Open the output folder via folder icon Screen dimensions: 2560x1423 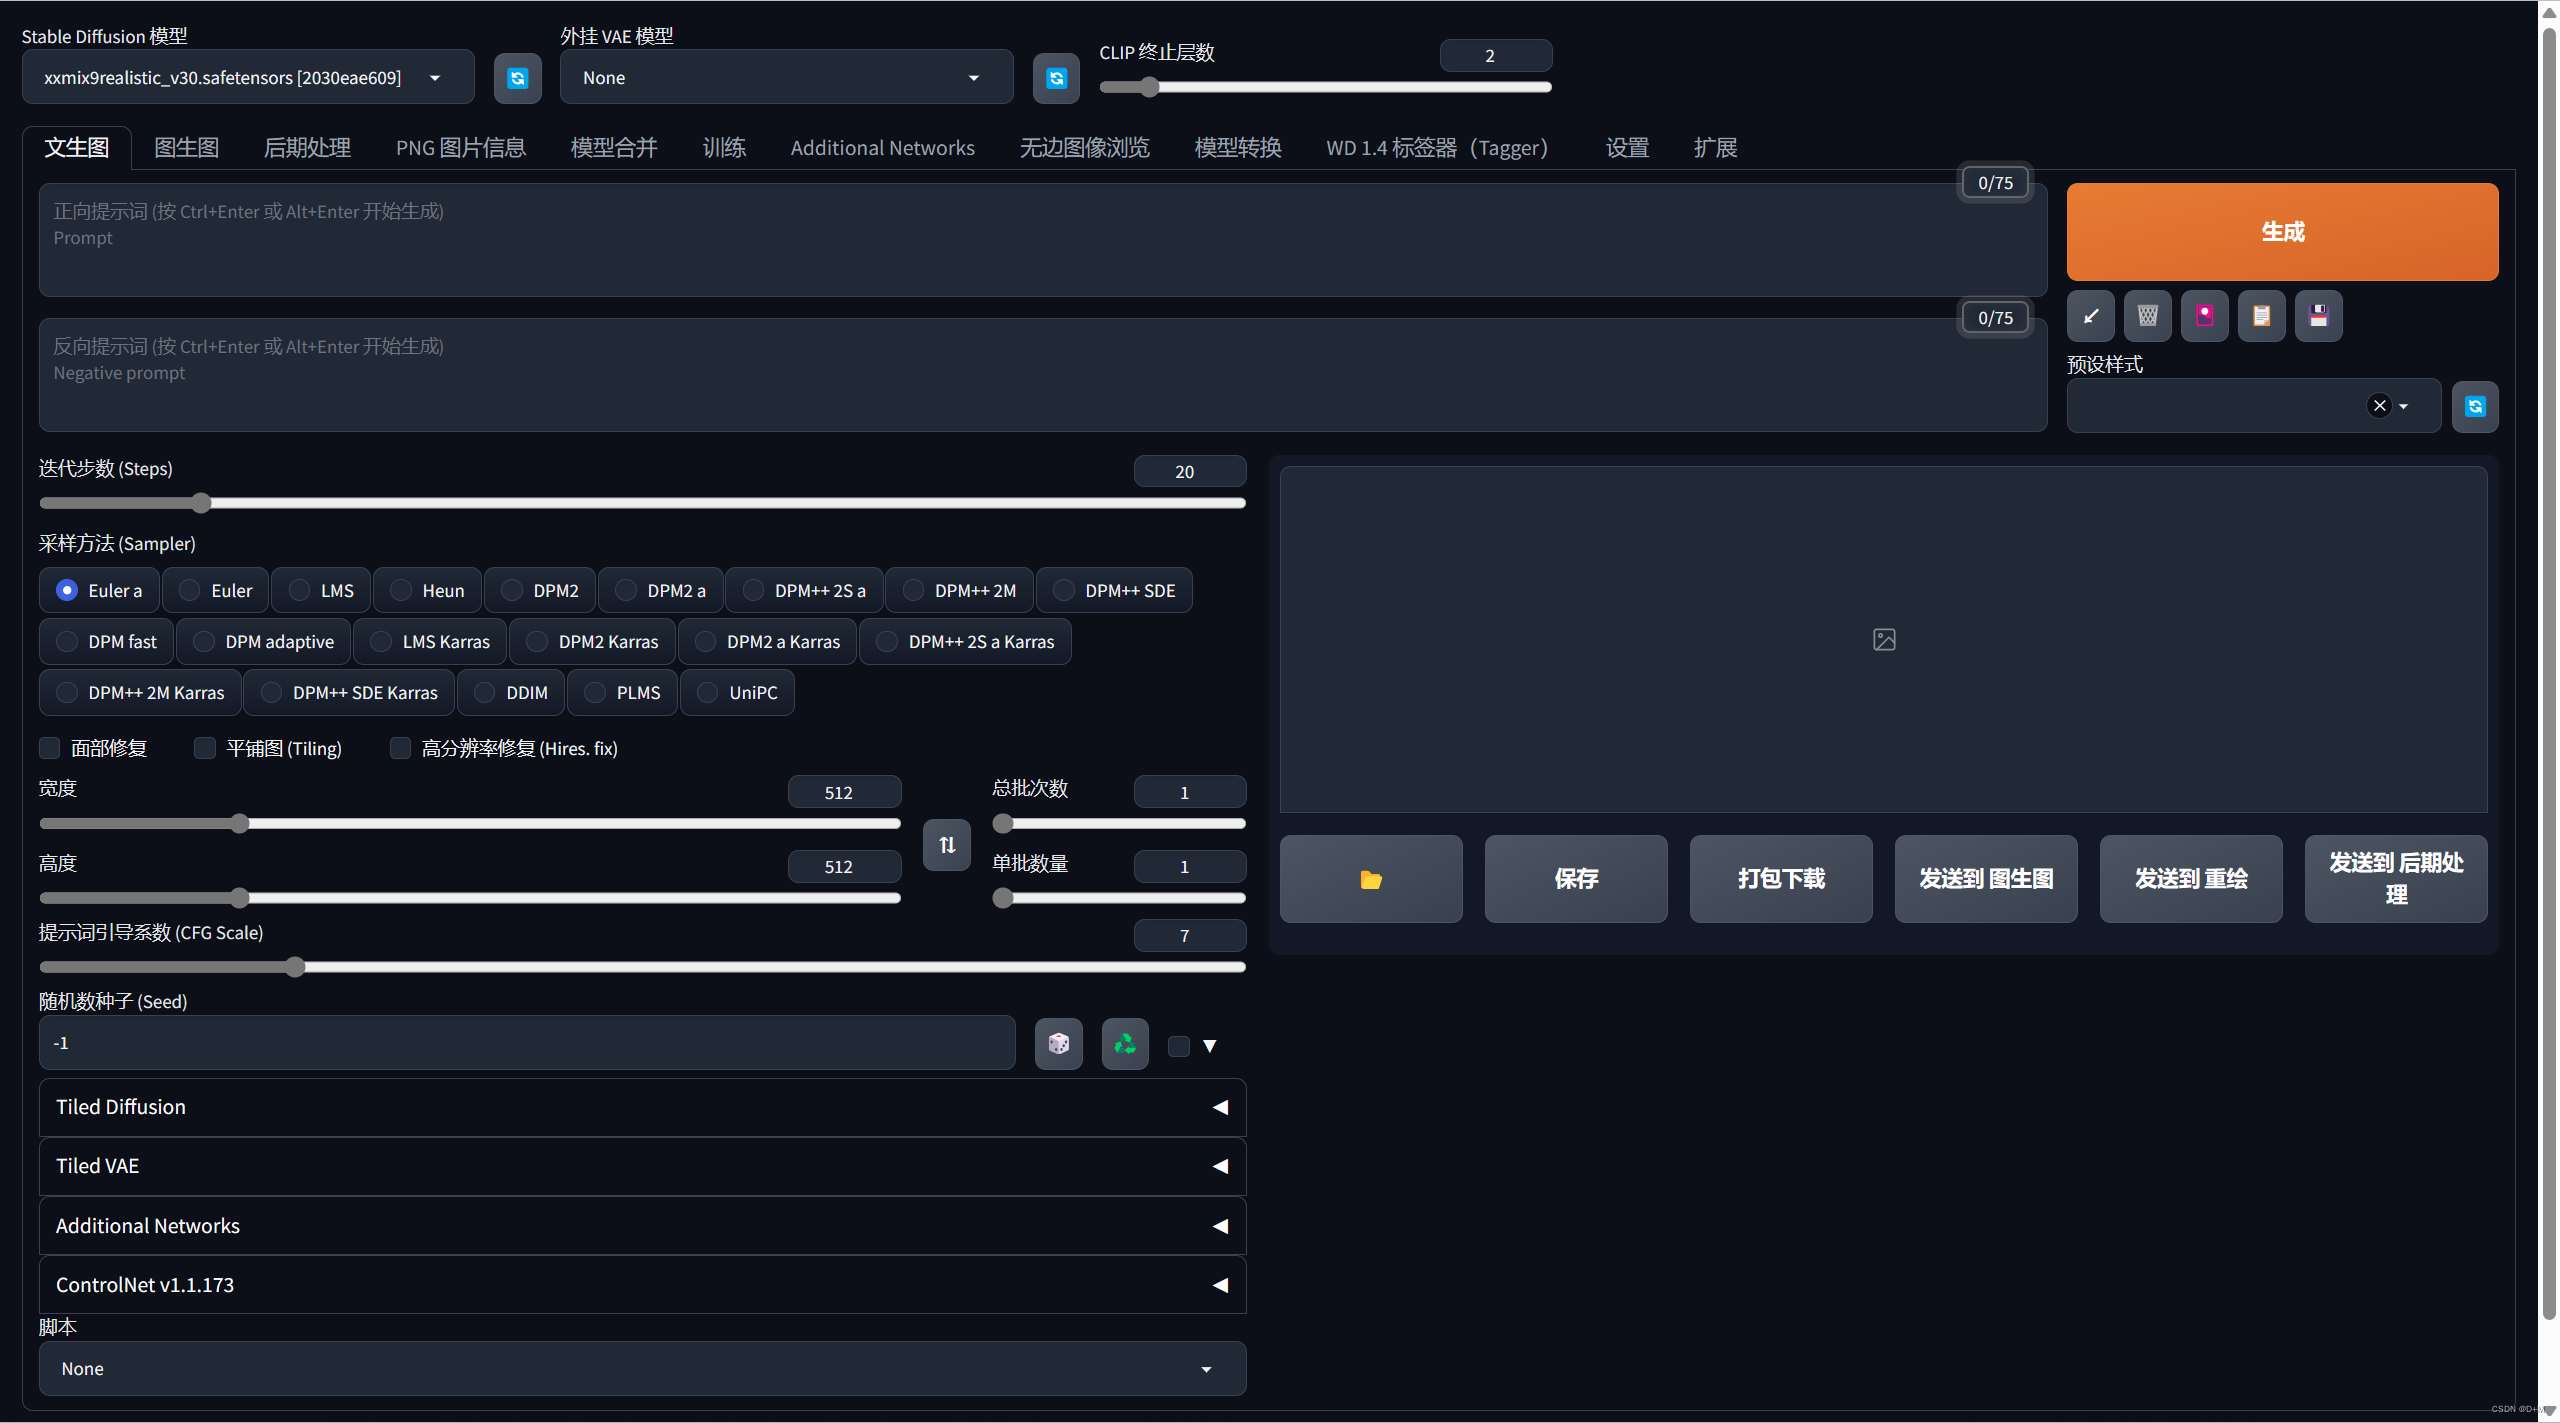click(x=1370, y=879)
